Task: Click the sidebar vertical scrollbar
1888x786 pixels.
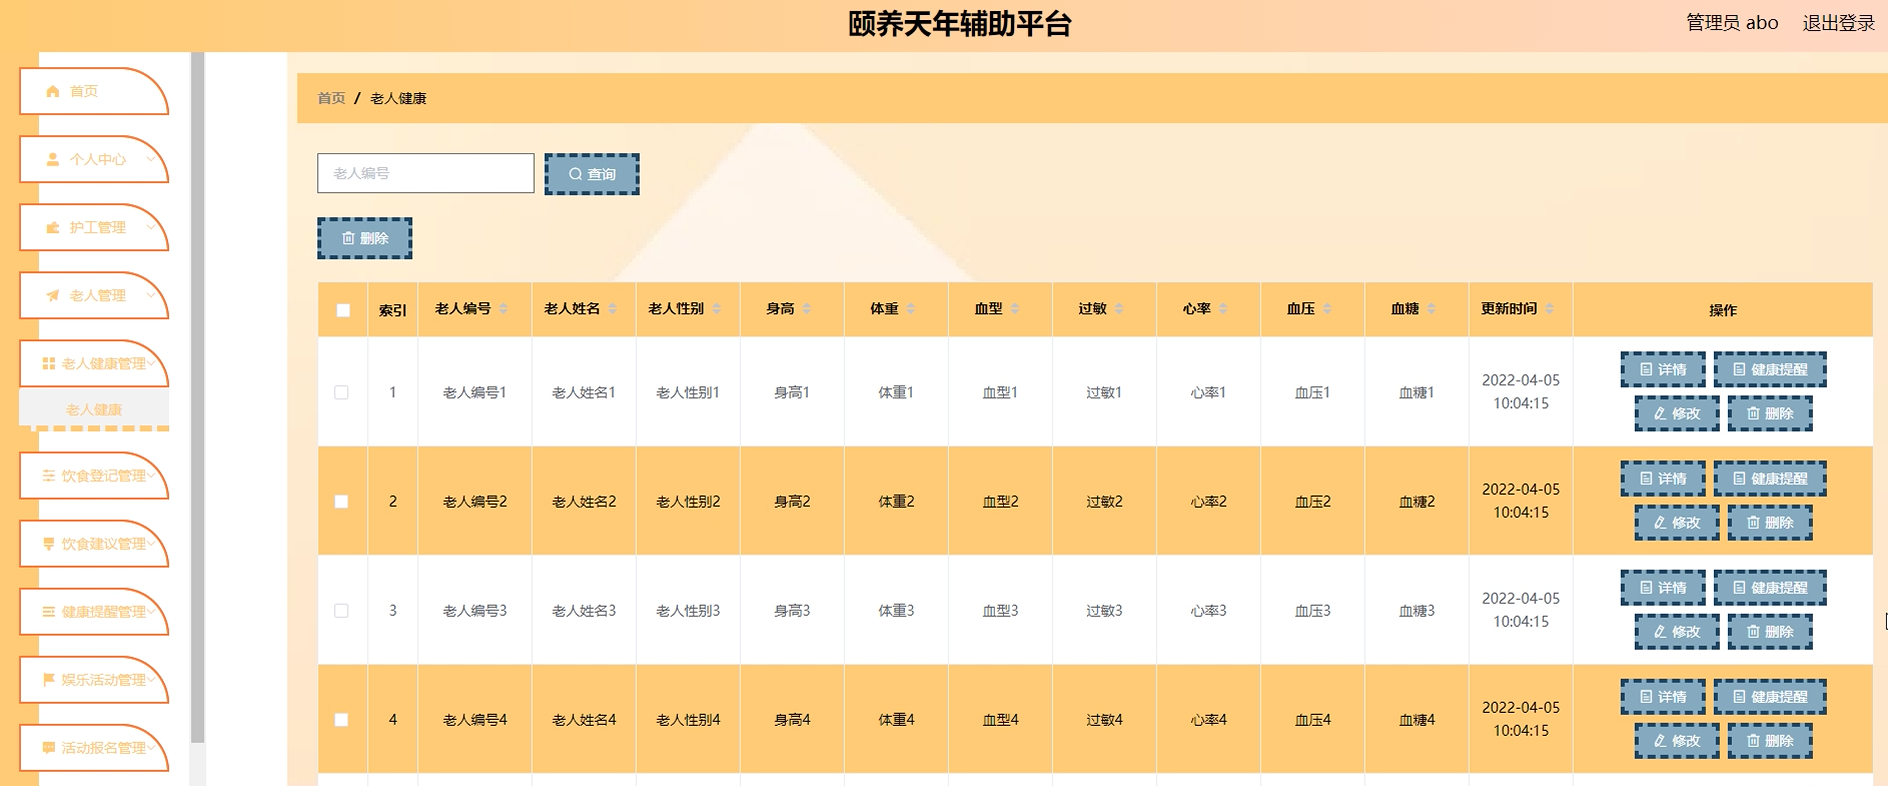Action: [197, 400]
